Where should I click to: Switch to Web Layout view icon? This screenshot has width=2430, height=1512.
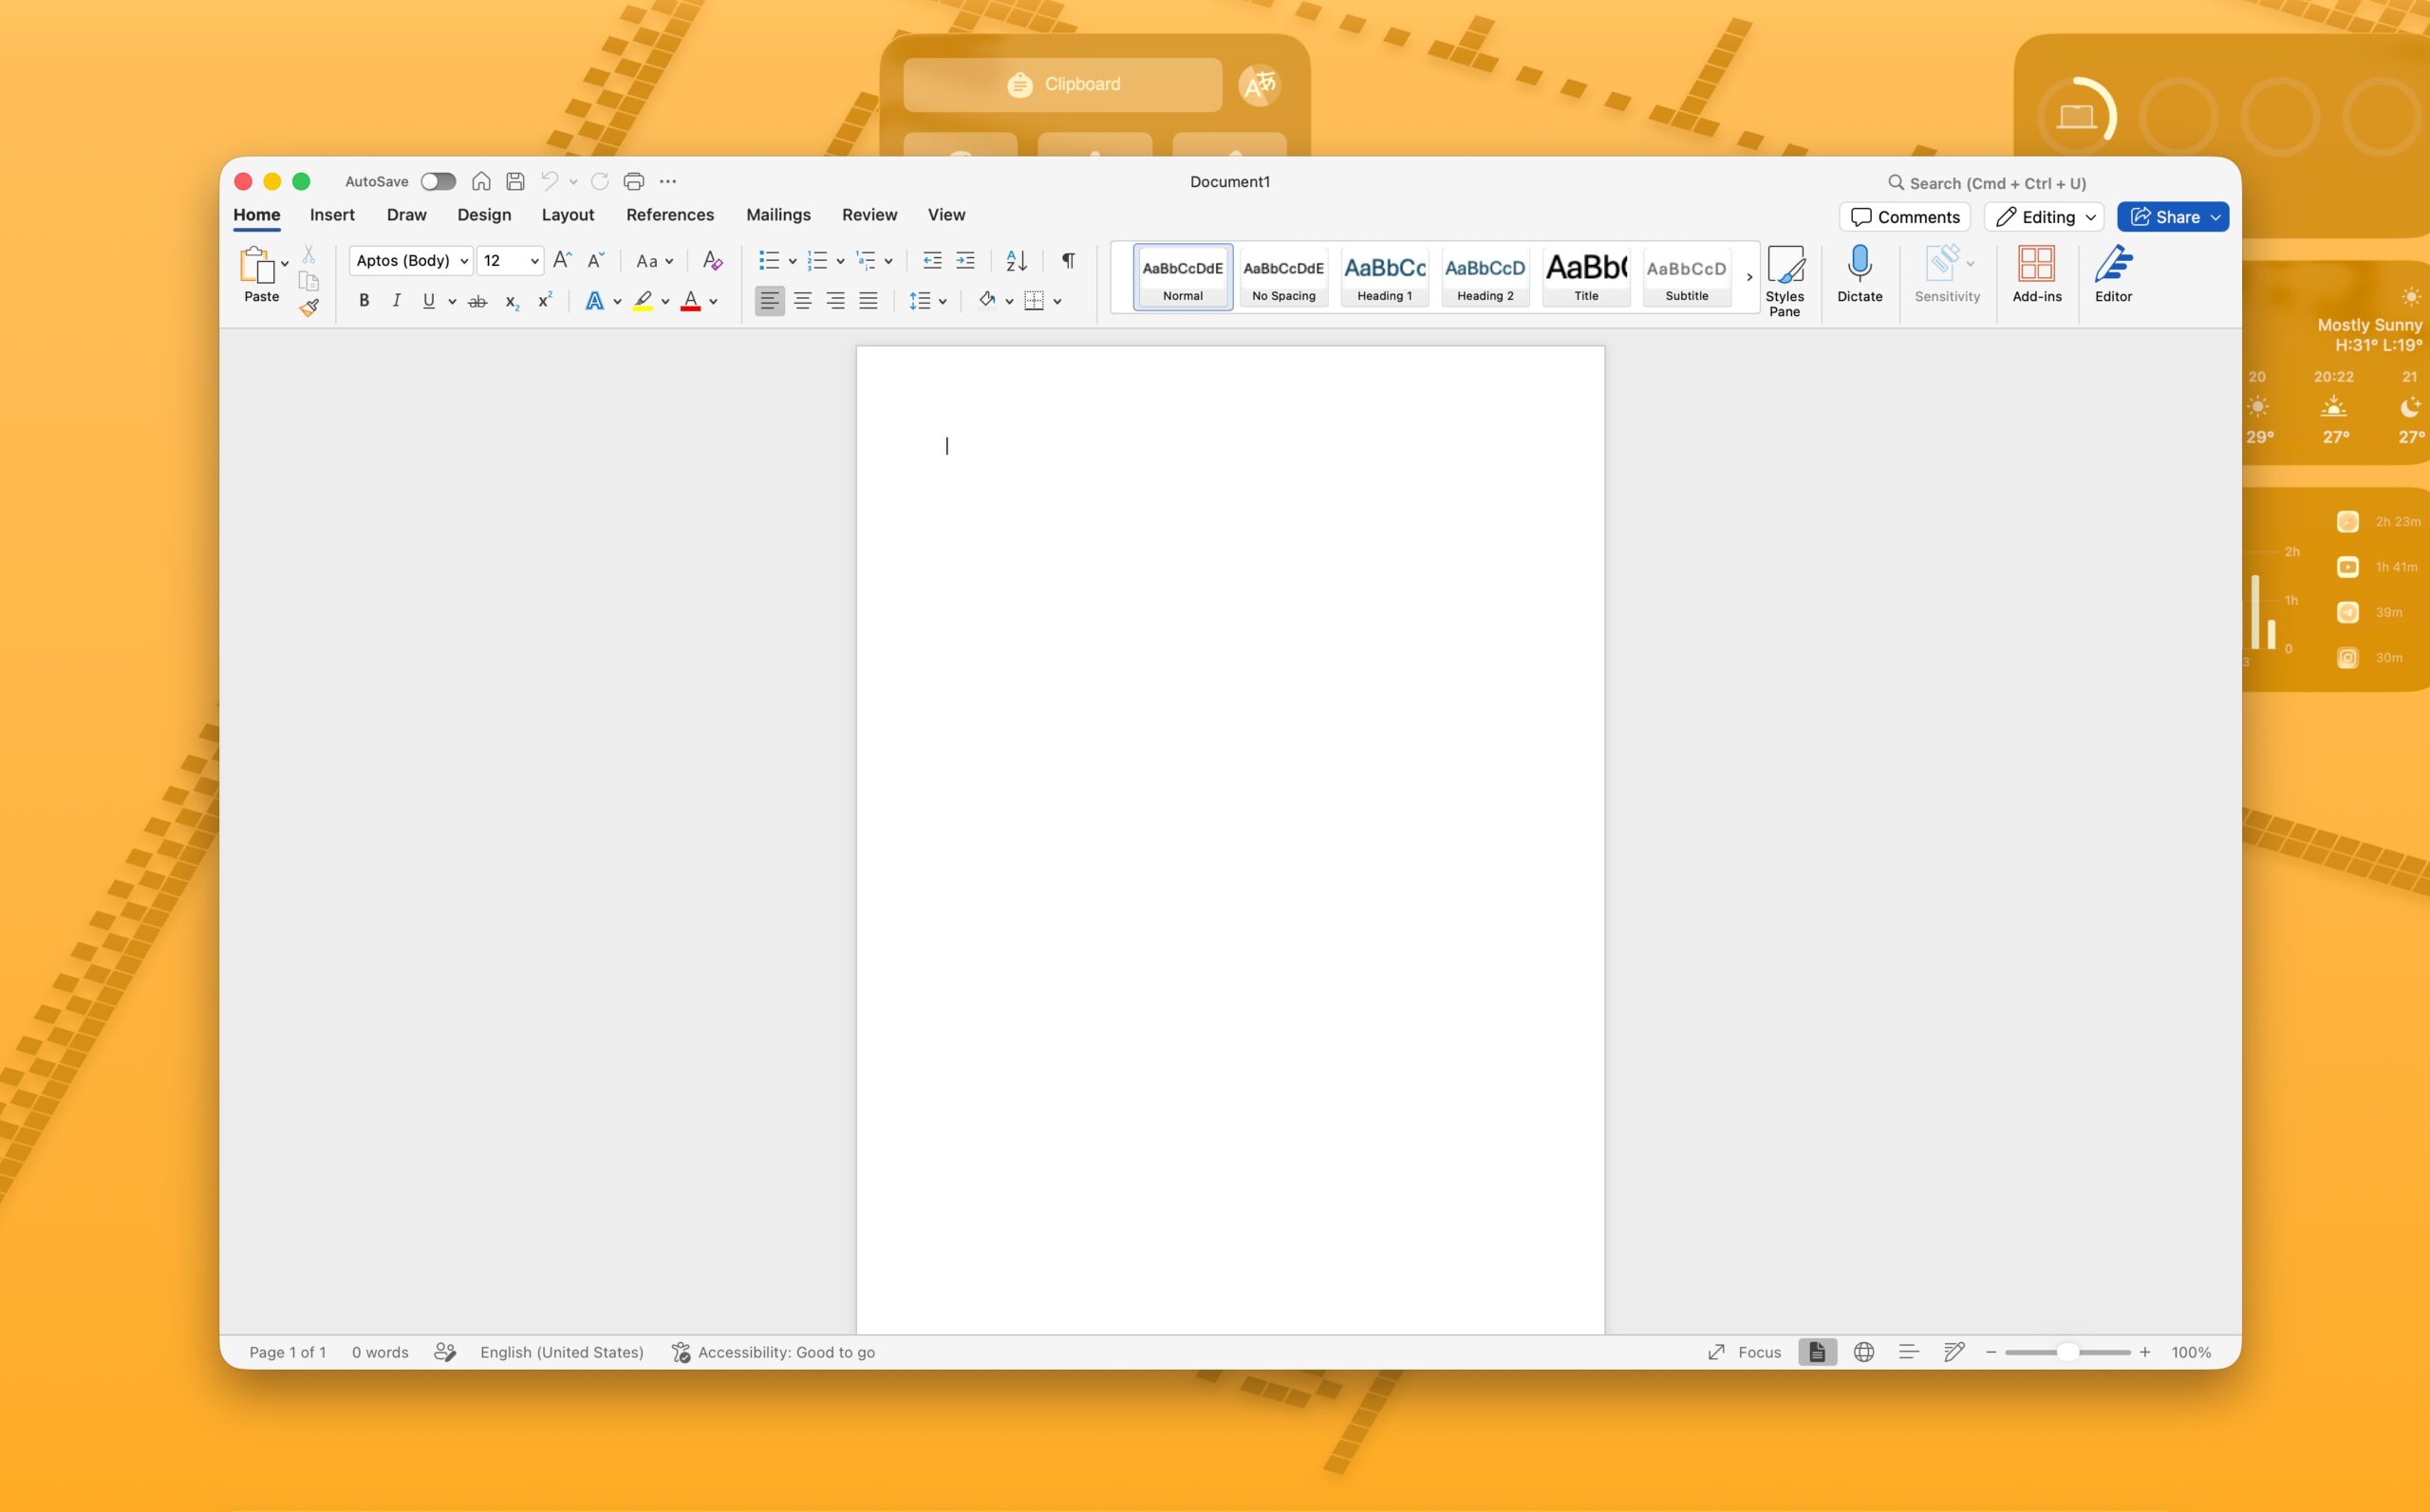pyautogui.click(x=1863, y=1352)
